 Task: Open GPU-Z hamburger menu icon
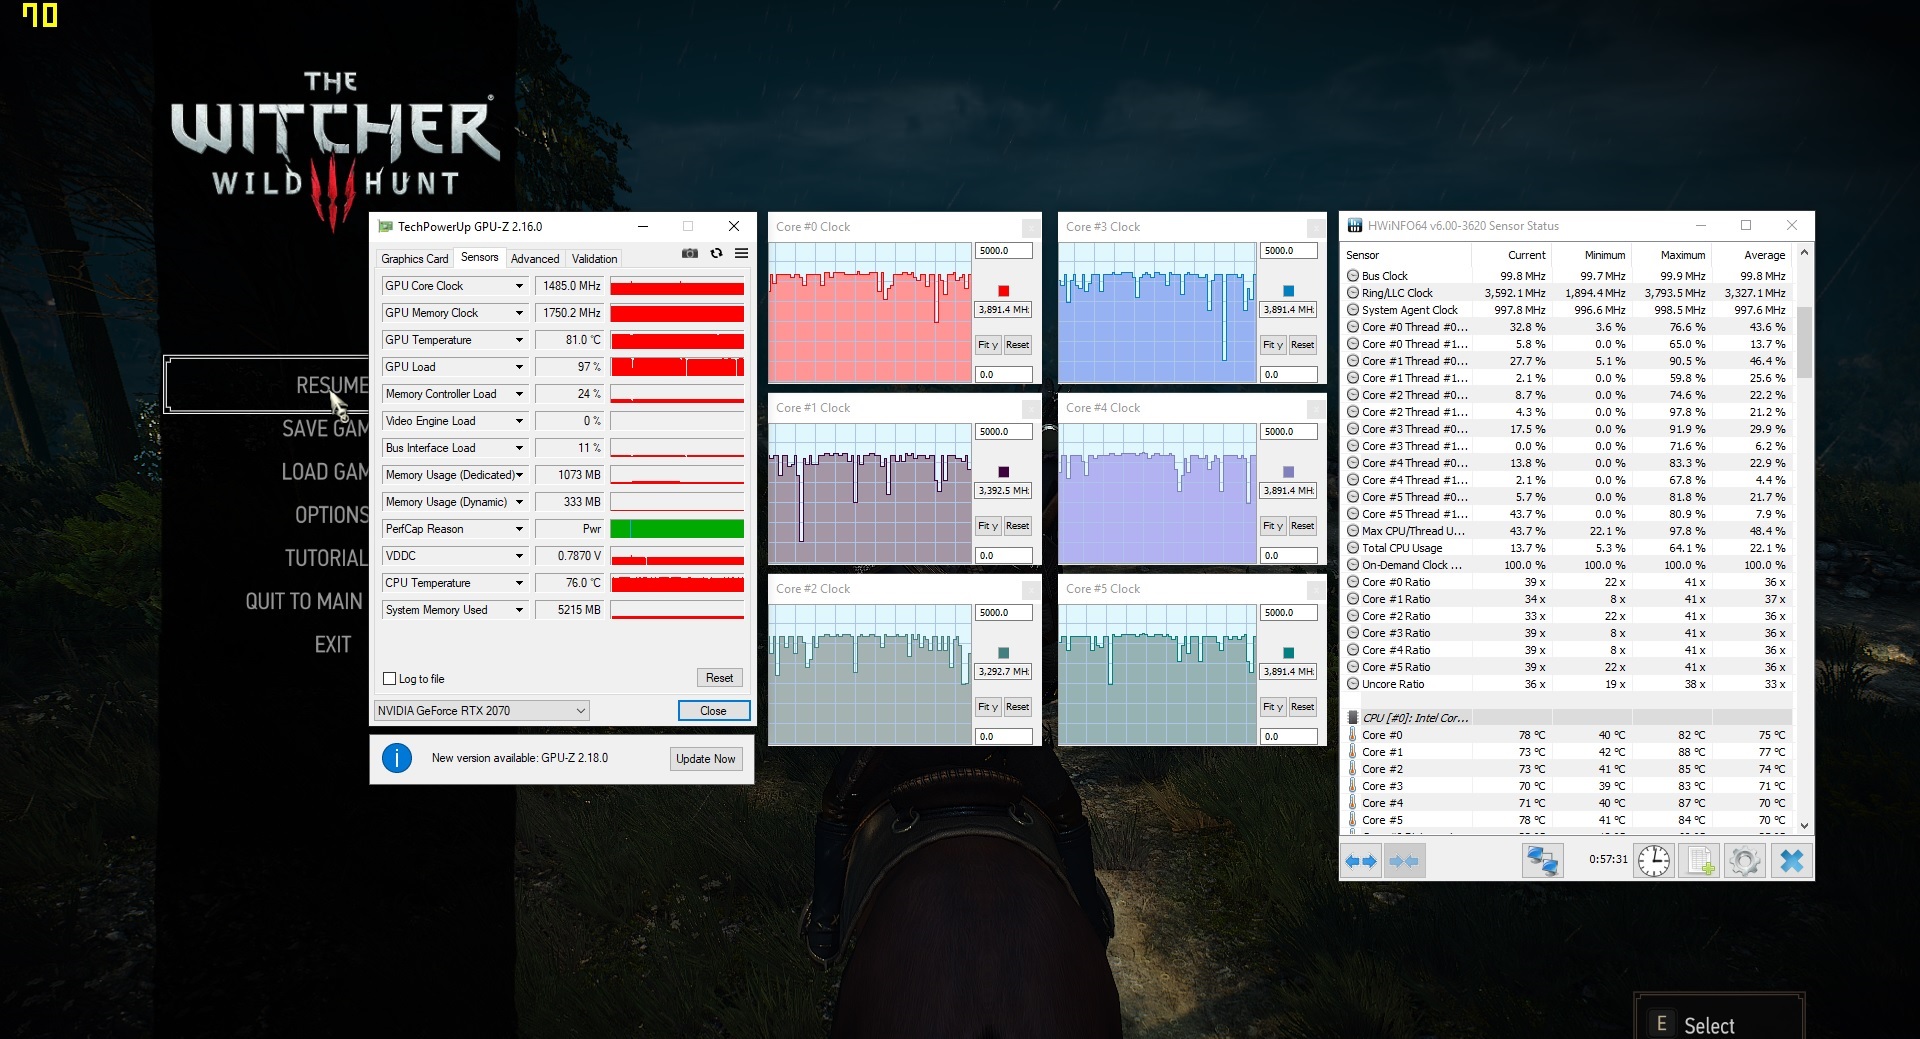pos(741,254)
